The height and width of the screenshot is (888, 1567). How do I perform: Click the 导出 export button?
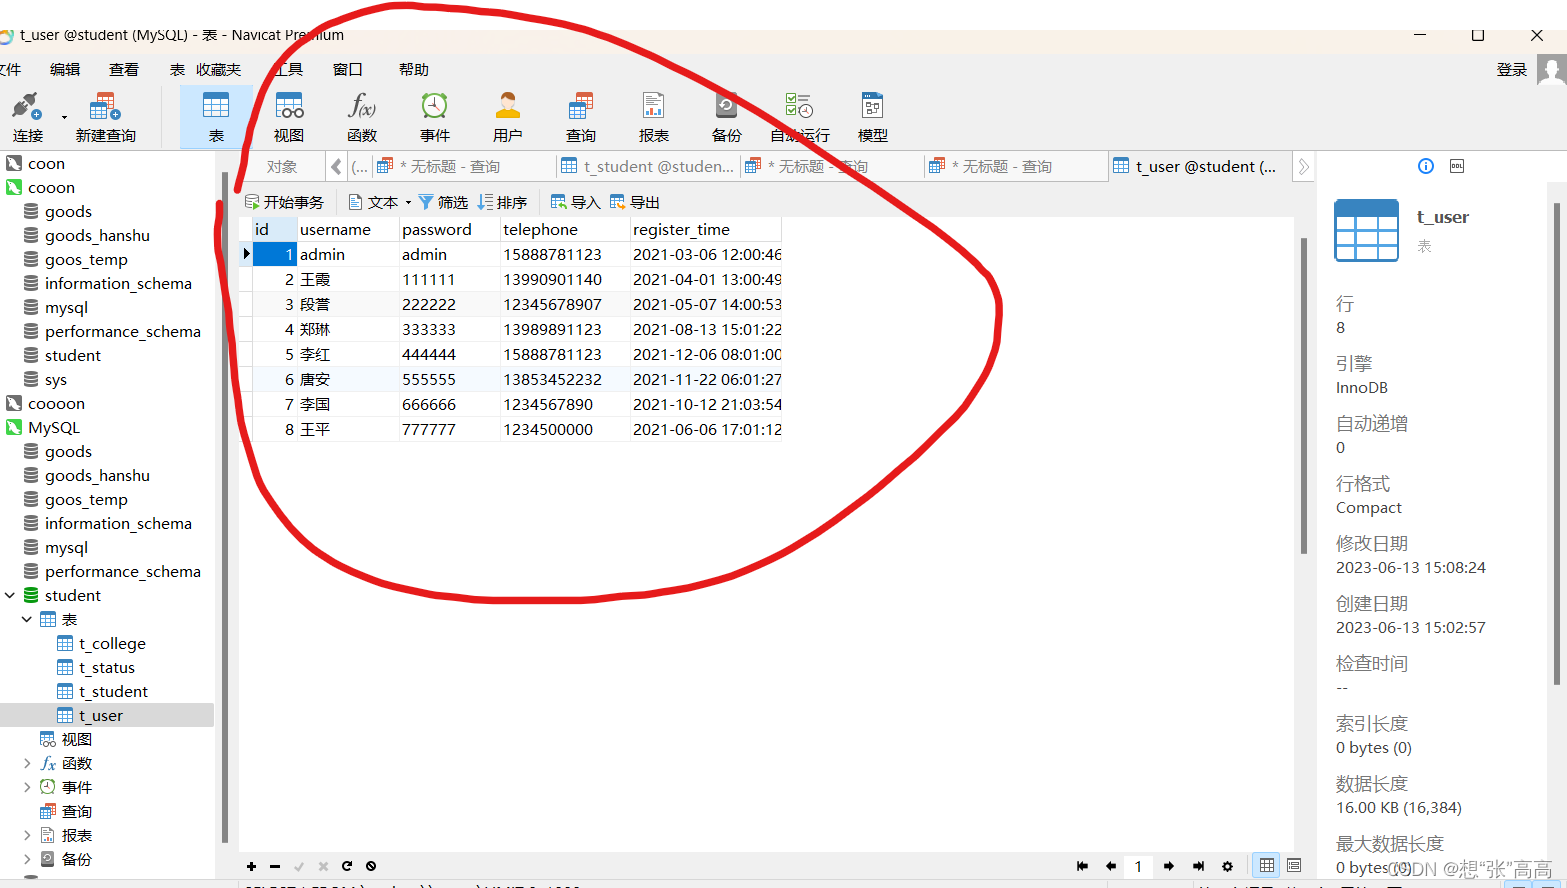(634, 202)
